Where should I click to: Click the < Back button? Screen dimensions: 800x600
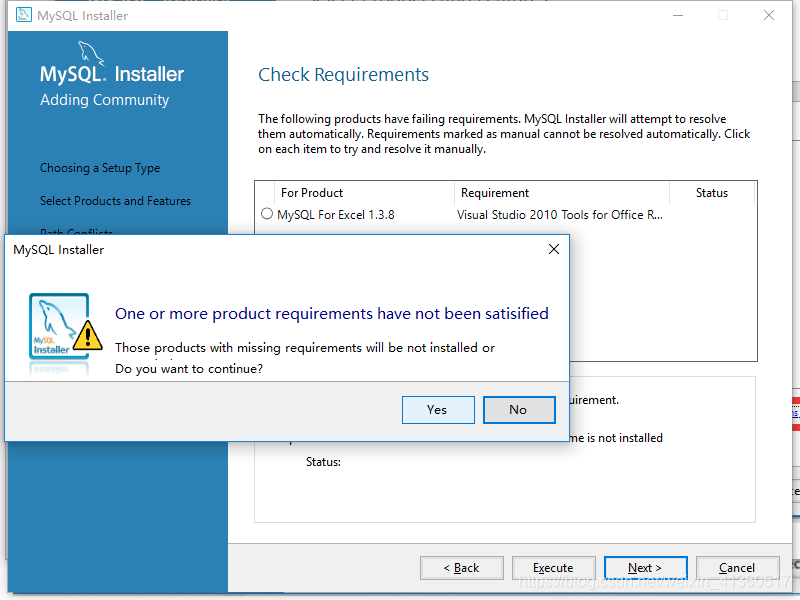tap(462, 568)
